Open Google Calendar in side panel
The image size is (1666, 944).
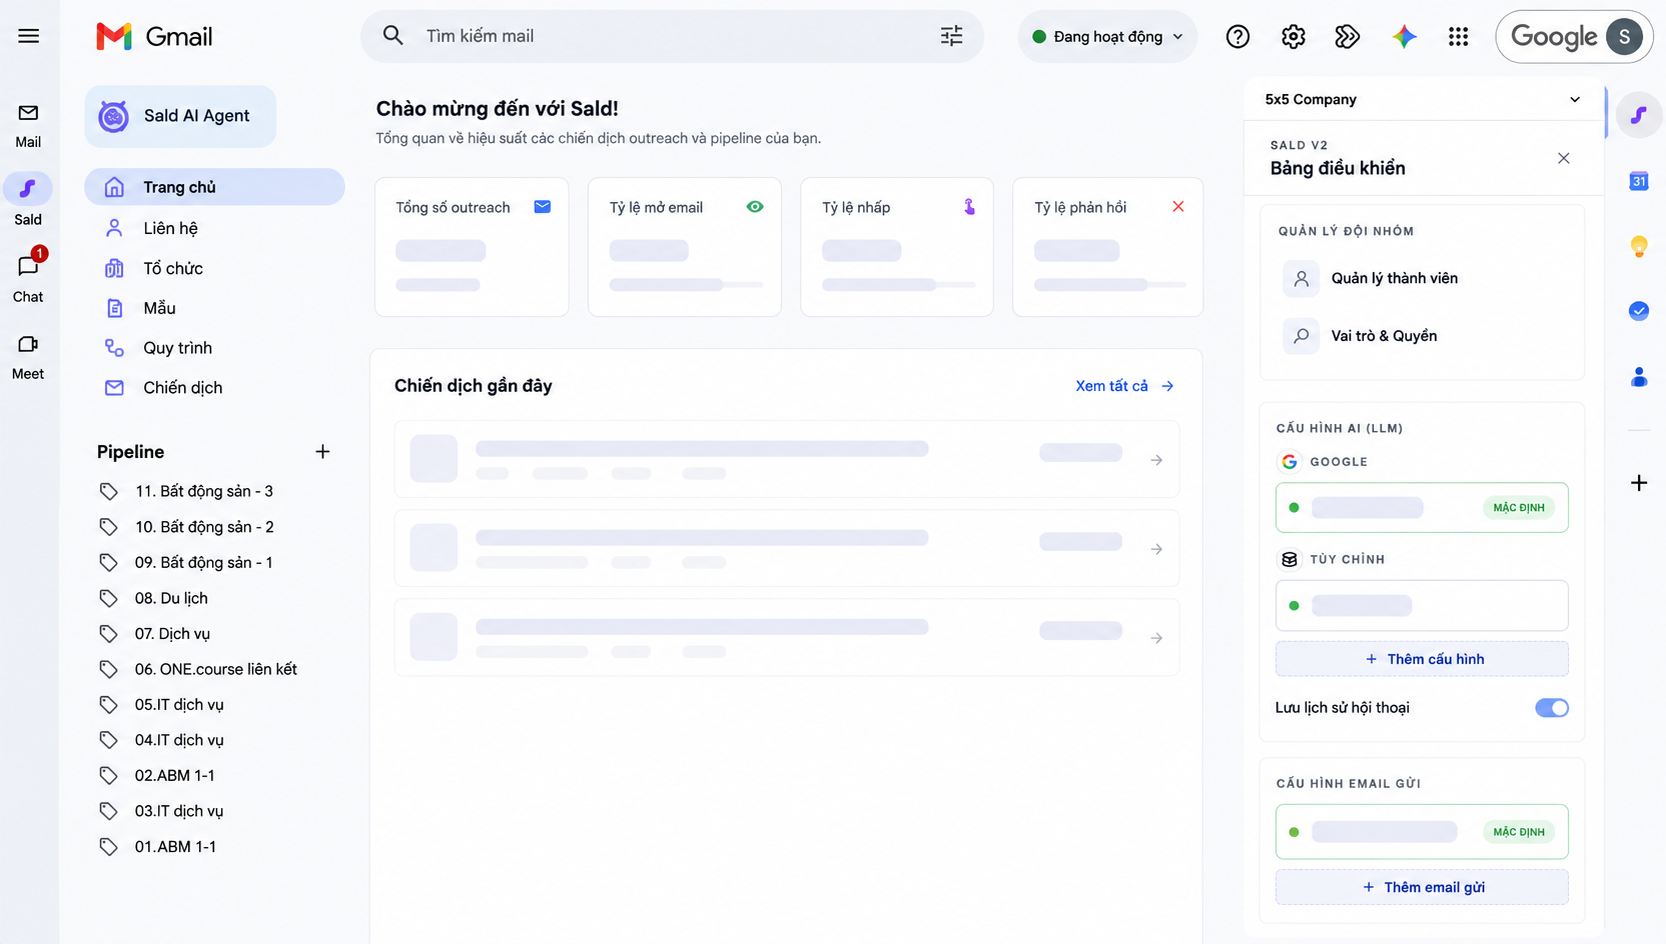click(1638, 181)
